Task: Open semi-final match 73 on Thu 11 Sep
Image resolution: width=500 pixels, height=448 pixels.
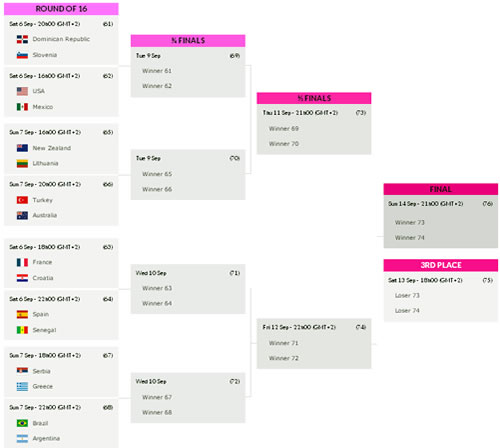Action: 314,129
